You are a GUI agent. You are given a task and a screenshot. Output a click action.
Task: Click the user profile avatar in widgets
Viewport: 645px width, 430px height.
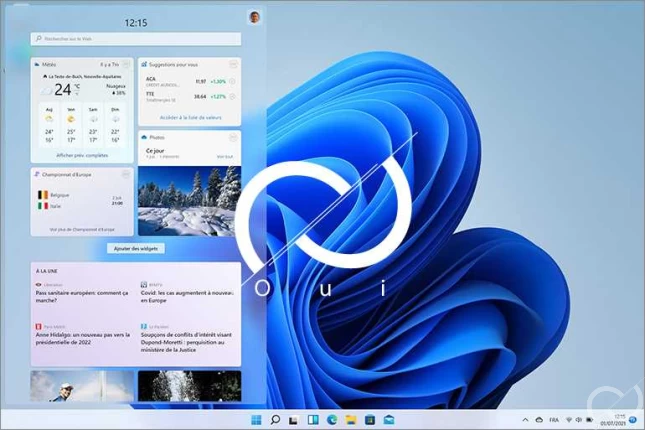click(254, 17)
